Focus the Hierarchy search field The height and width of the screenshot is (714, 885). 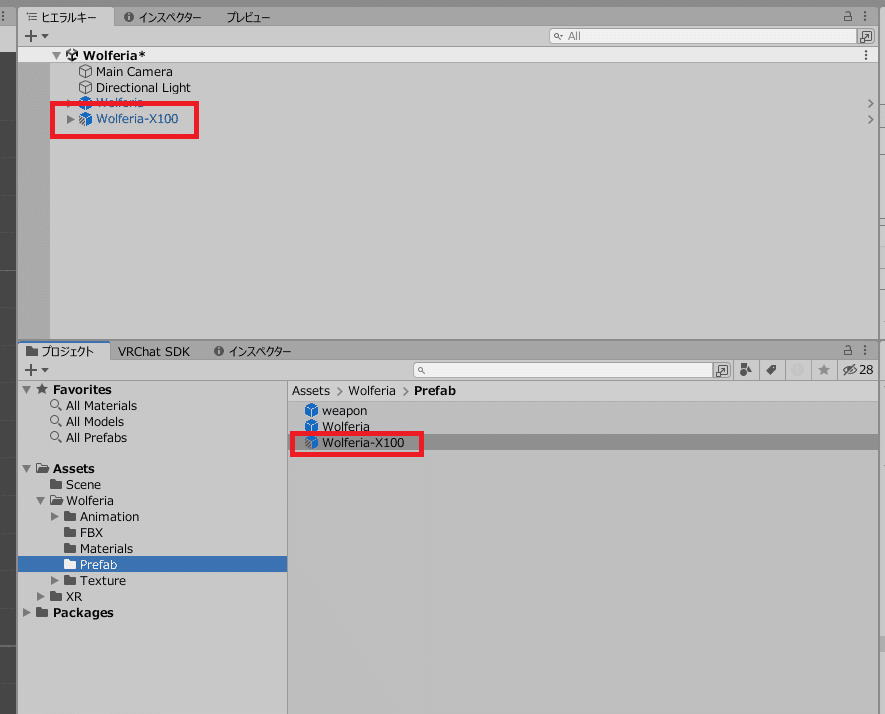click(x=703, y=36)
